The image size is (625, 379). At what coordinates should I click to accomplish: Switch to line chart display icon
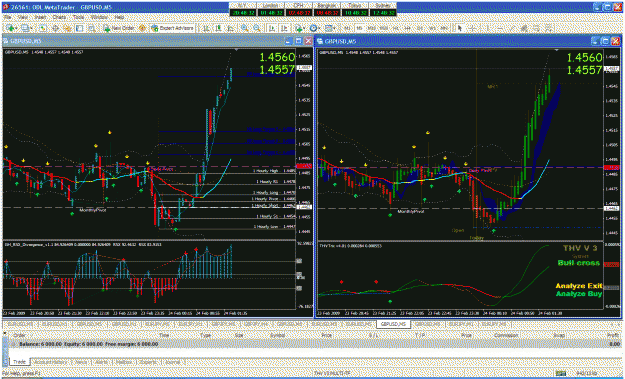231,28
